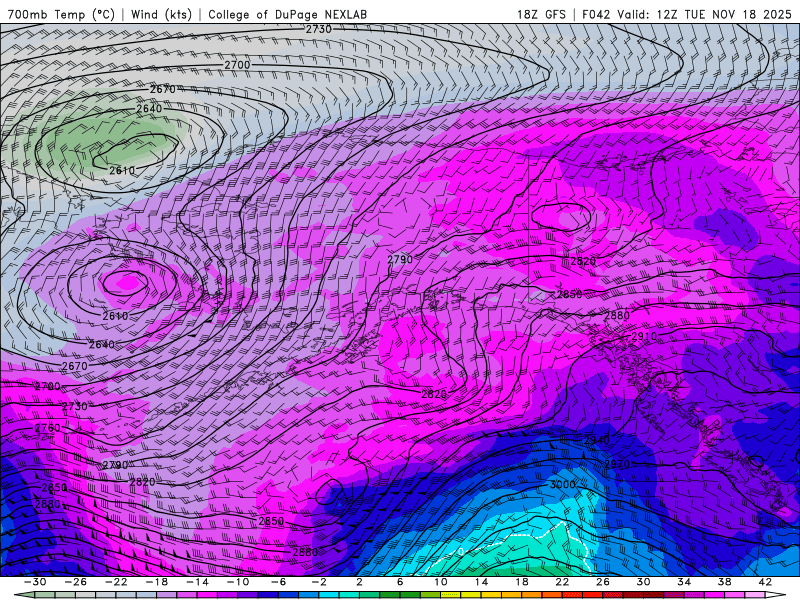The height and width of the screenshot is (600, 800).
Task: Click the 2850 label between 2820 and 2880 near 2910
Action: [569, 294]
